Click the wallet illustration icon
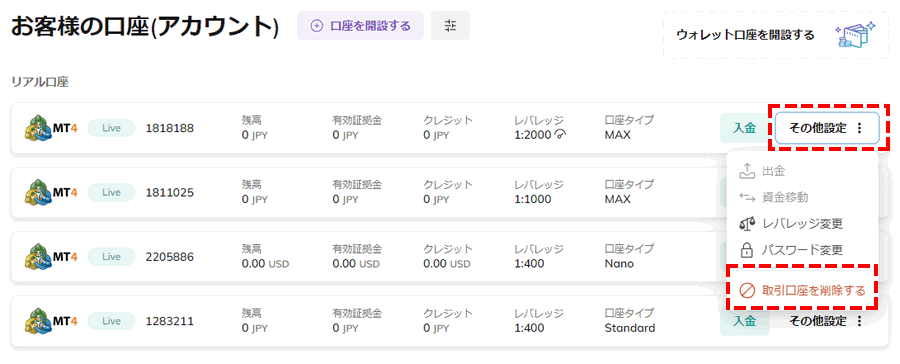 tap(856, 36)
